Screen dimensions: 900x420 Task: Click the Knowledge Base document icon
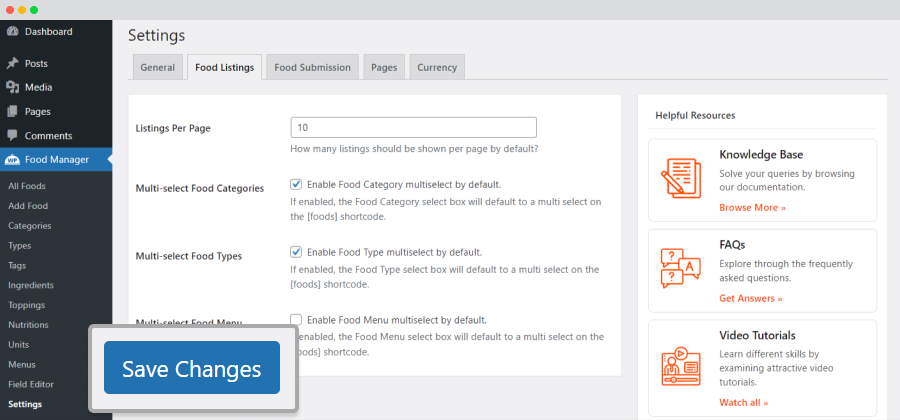(x=681, y=178)
